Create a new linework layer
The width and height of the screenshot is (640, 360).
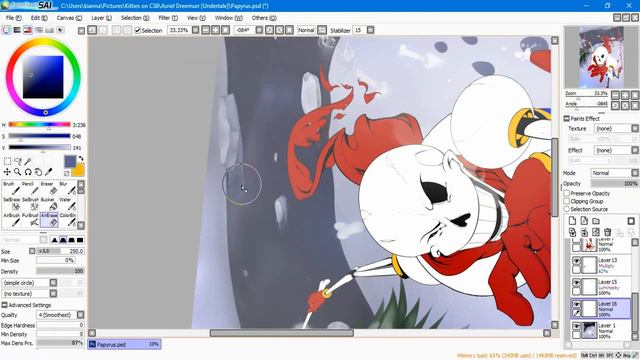pos(584,221)
